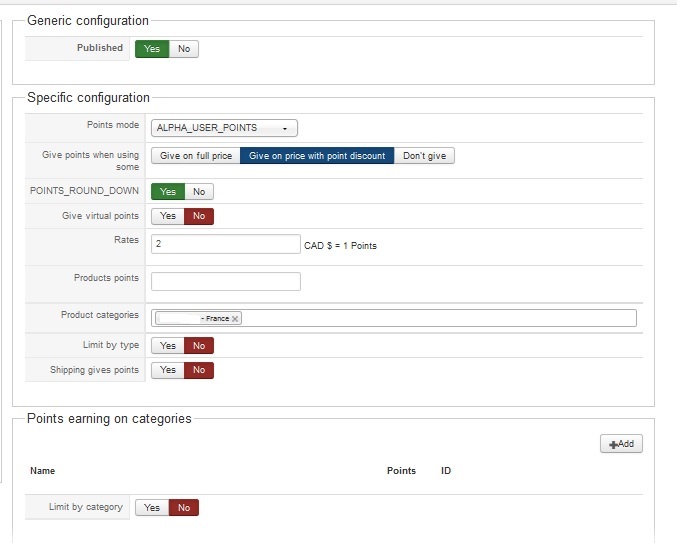
Task: Set Shipping gives points to No
Action: [x=199, y=370]
